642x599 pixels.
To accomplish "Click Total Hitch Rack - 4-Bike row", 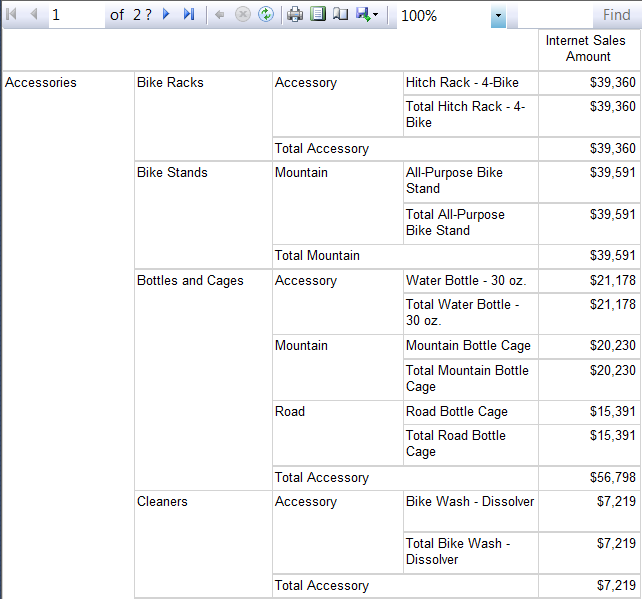I will [470, 116].
